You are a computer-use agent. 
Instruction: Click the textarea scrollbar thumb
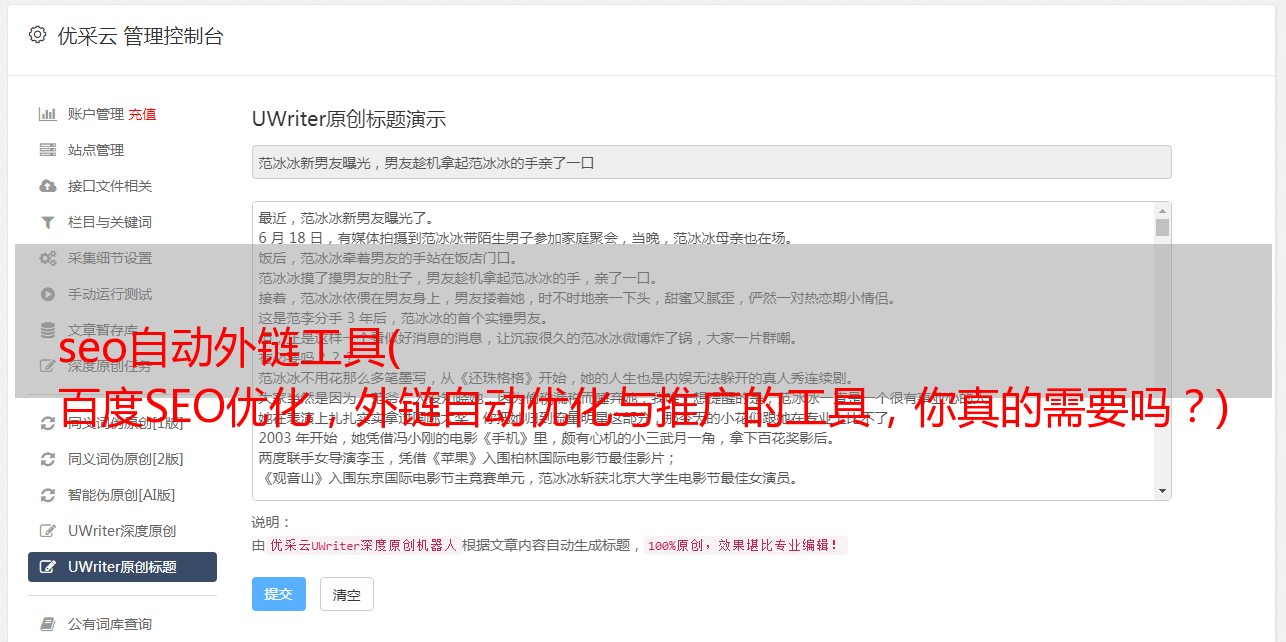[1162, 227]
